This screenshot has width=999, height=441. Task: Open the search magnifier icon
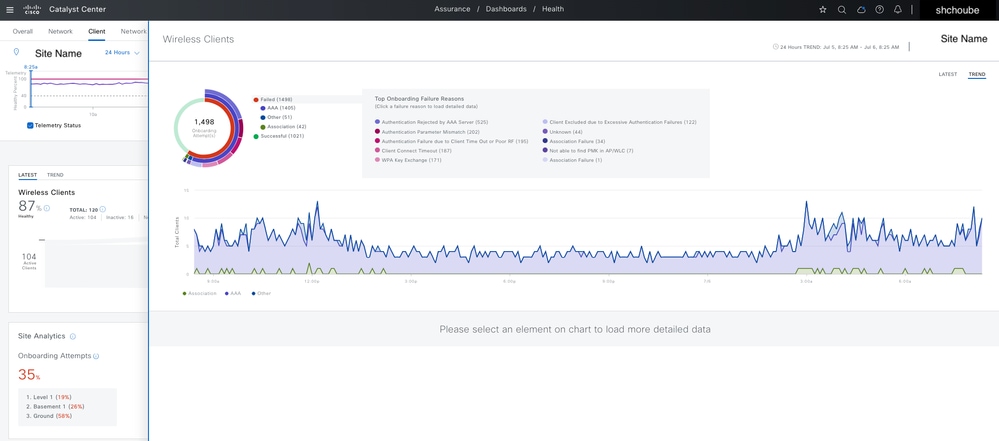point(842,10)
